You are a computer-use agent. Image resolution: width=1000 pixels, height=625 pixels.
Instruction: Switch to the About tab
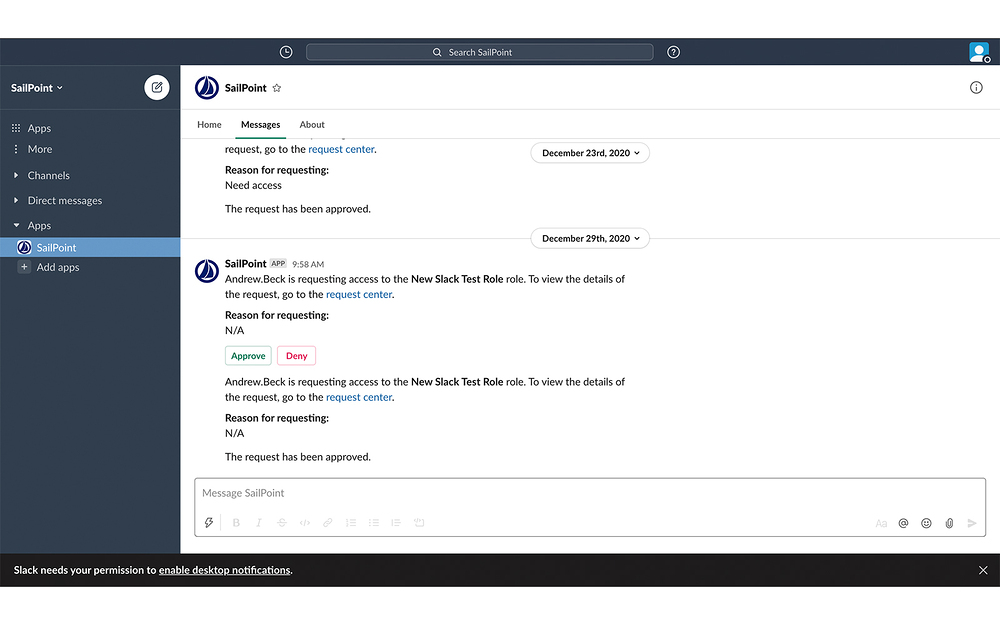[x=312, y=124]
